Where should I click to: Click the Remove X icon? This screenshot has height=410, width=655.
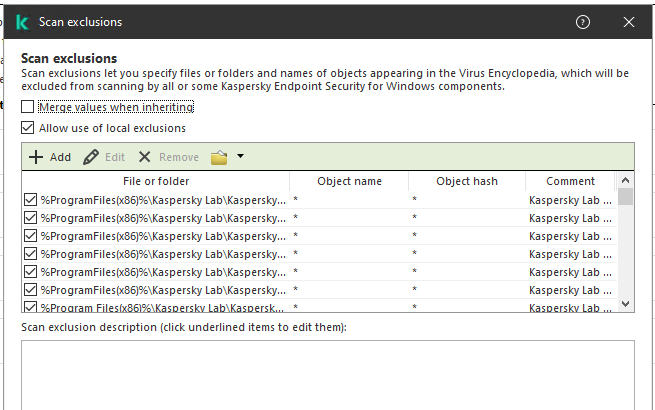(145, 157)
